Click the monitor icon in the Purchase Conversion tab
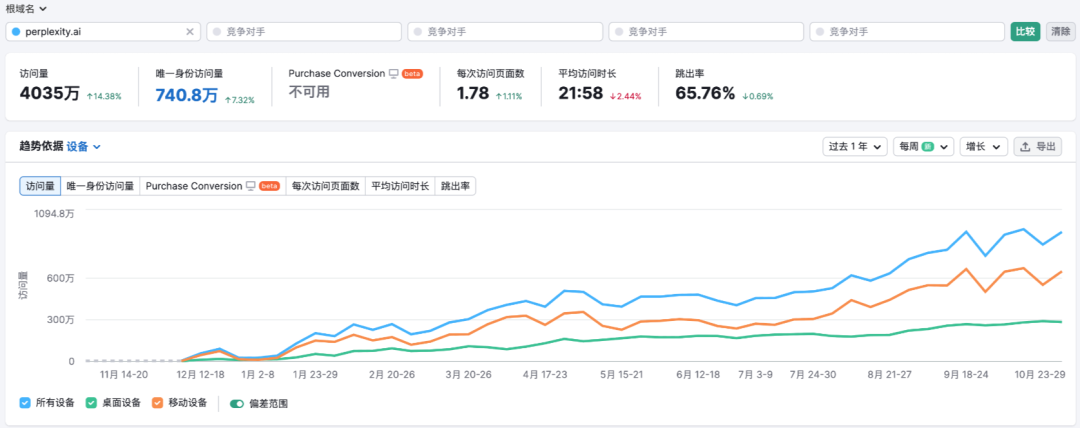This screenshot has width=1080, height=428. click(x=251, y=186)
